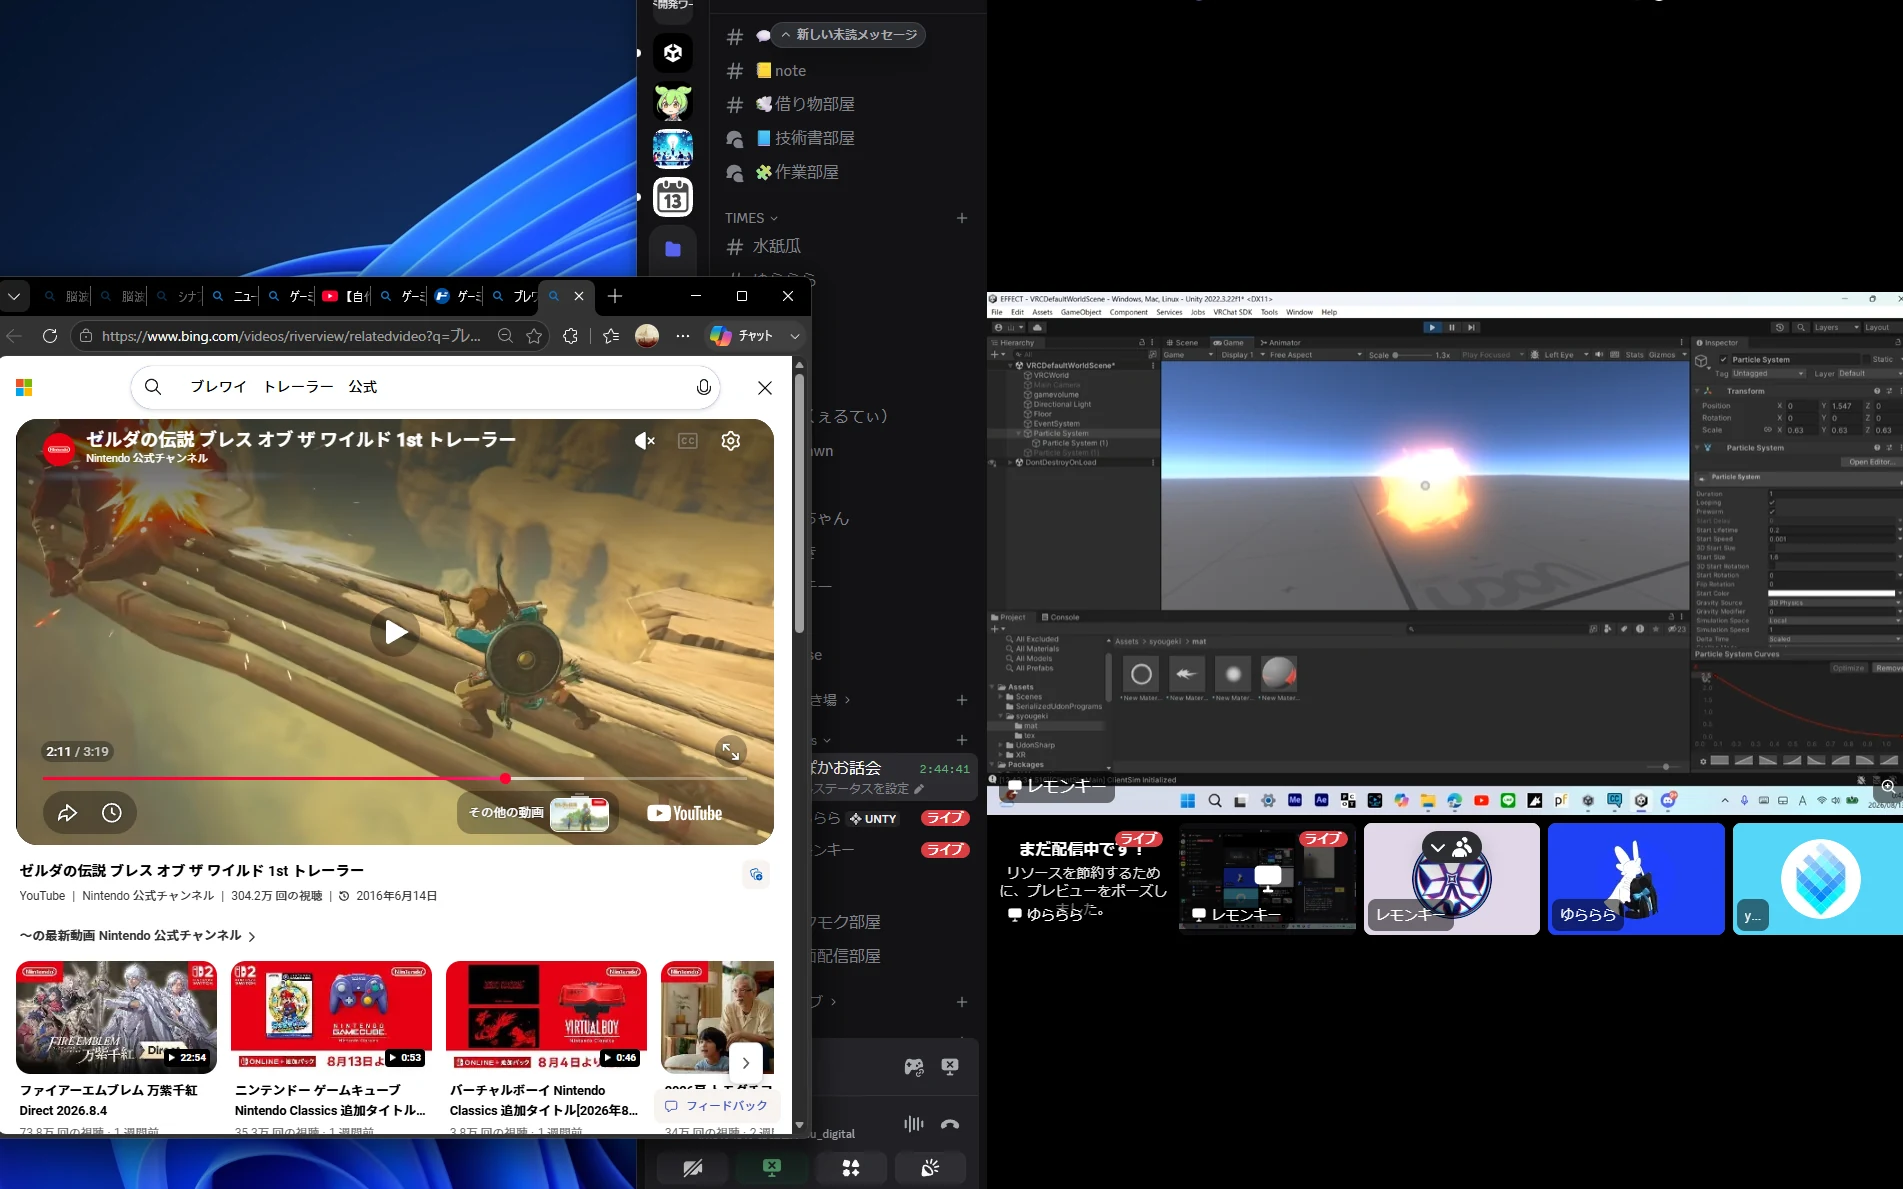Add this page to browser favorites
Image resolution: width=1903 pixels, height=1189 pixels.
(x=534, y=336)
